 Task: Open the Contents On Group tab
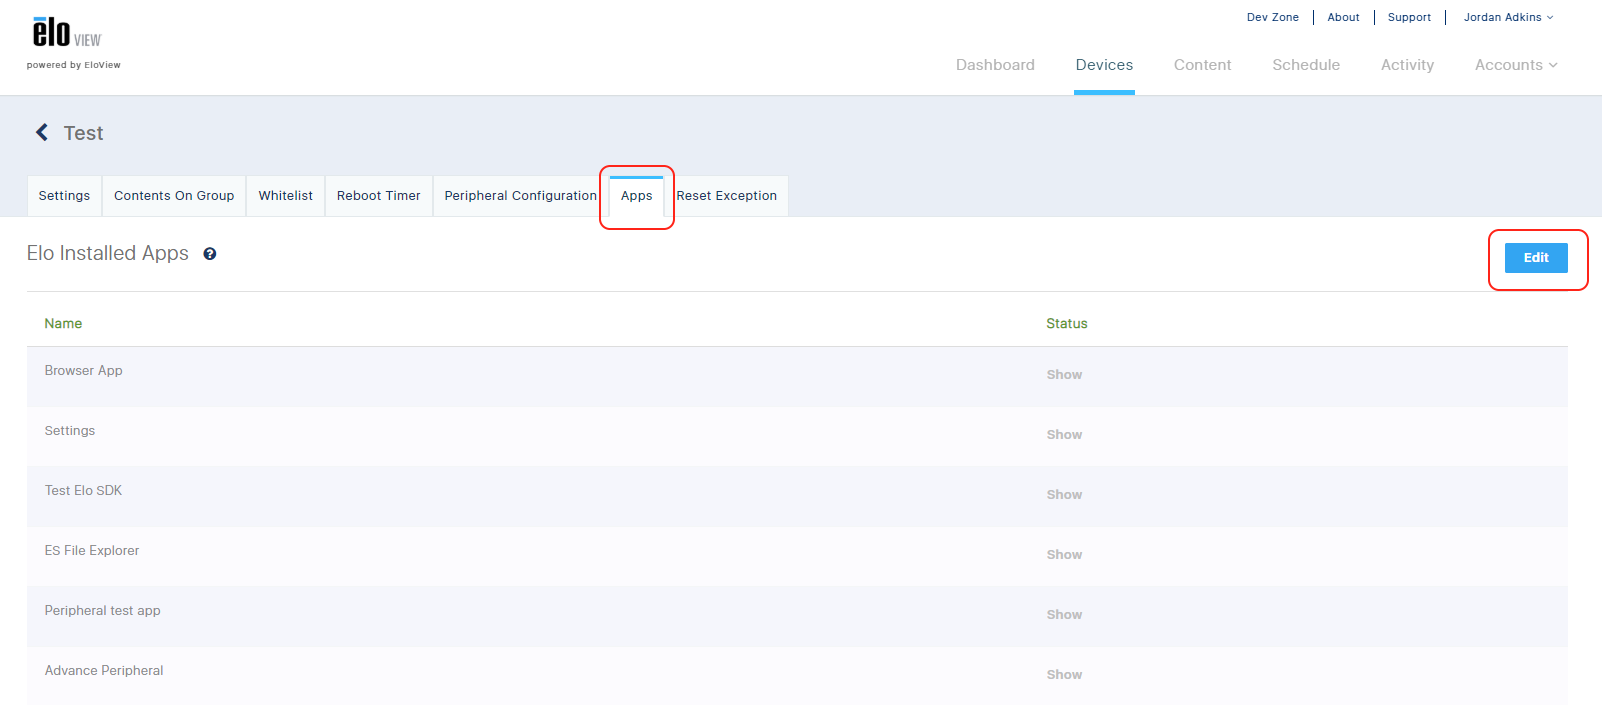tap(174, 196)
